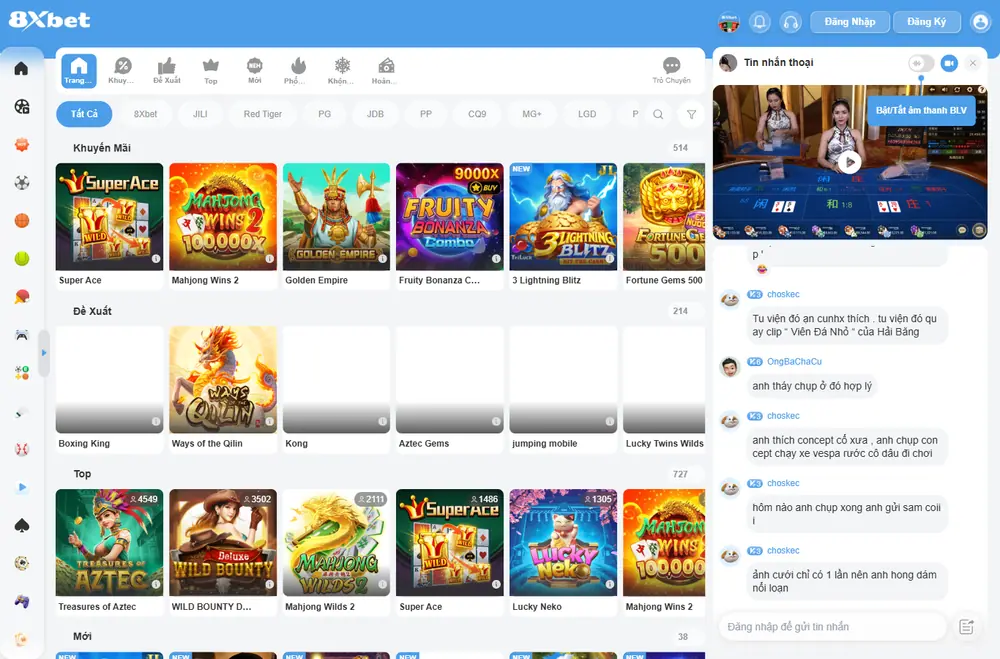Switch to the Hoàn... tab
Viewport: 1000px width, 659px height.
point(385,70)
